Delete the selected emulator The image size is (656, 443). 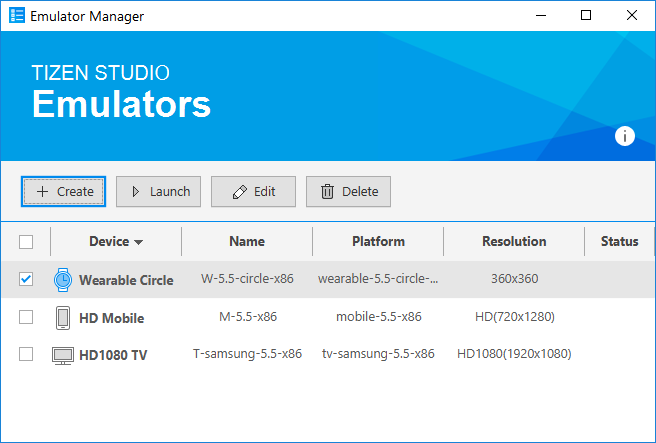tap(348, 191)
